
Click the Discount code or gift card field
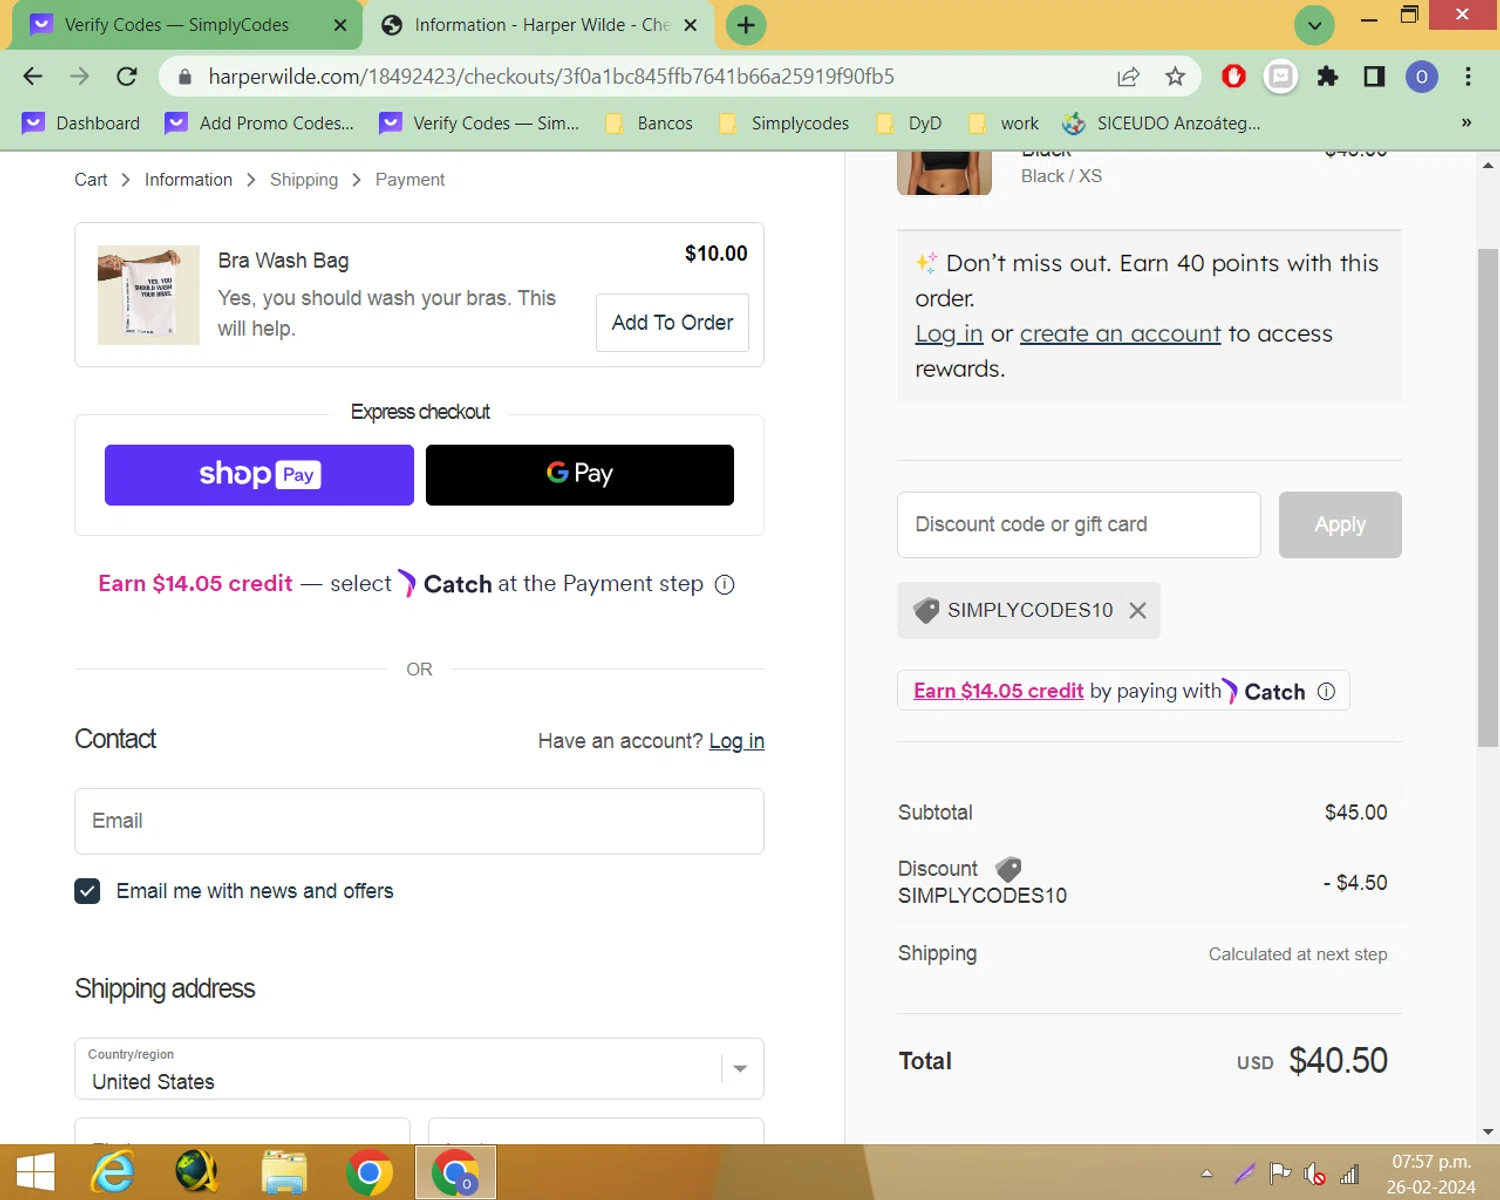pos(1079,525)
